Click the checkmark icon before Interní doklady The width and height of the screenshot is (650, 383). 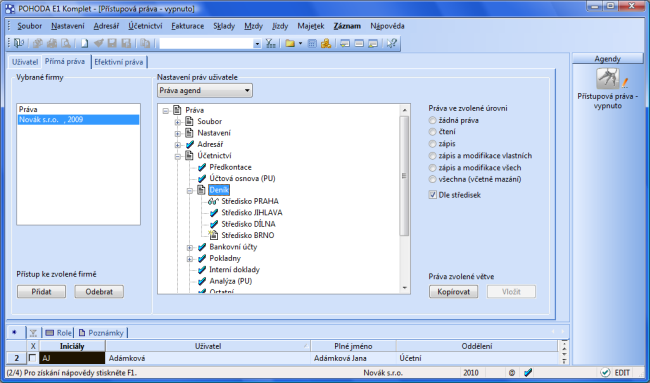pos(202,270)
